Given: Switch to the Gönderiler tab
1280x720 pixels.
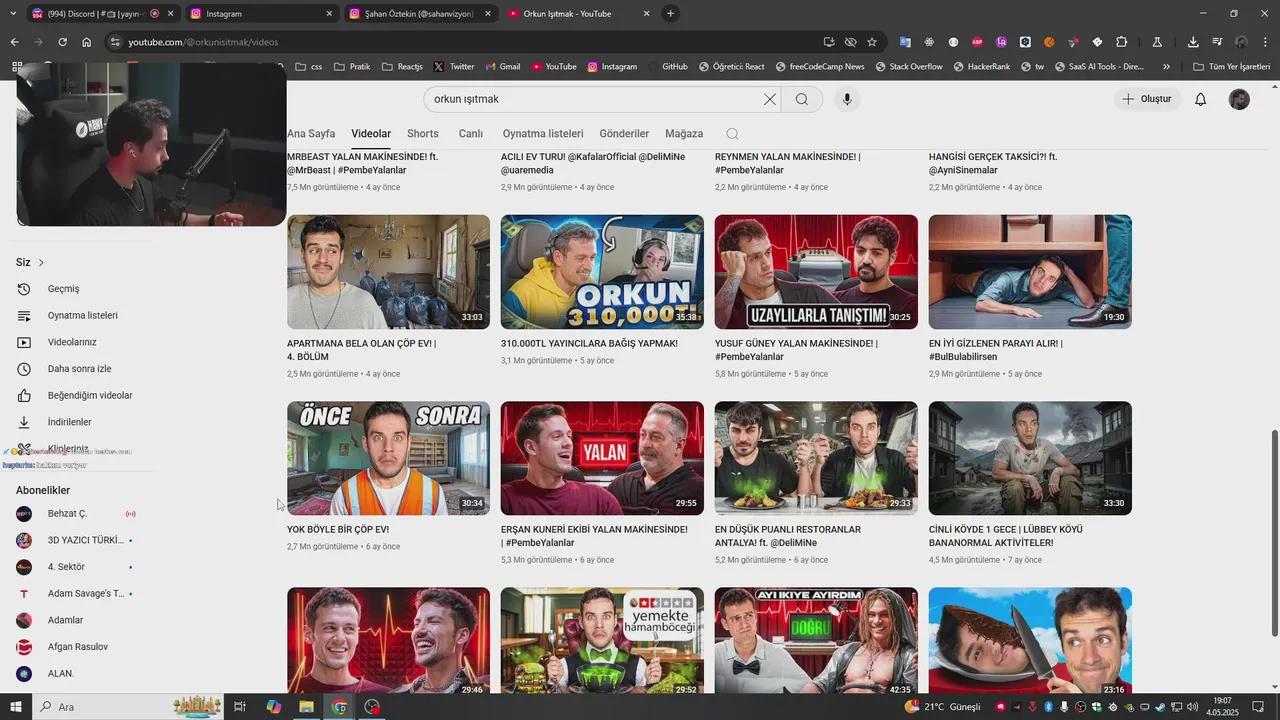Looking at the screenshot, I should pos(624,134).
